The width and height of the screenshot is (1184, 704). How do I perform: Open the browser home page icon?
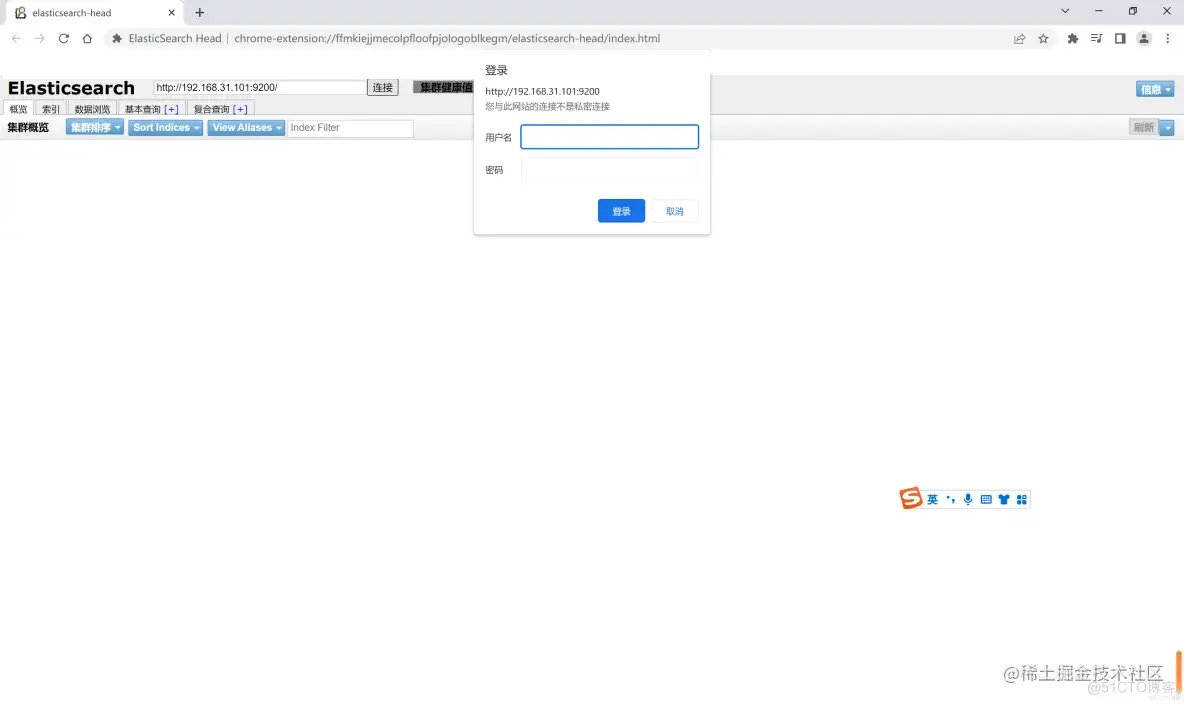click(88, 39)
